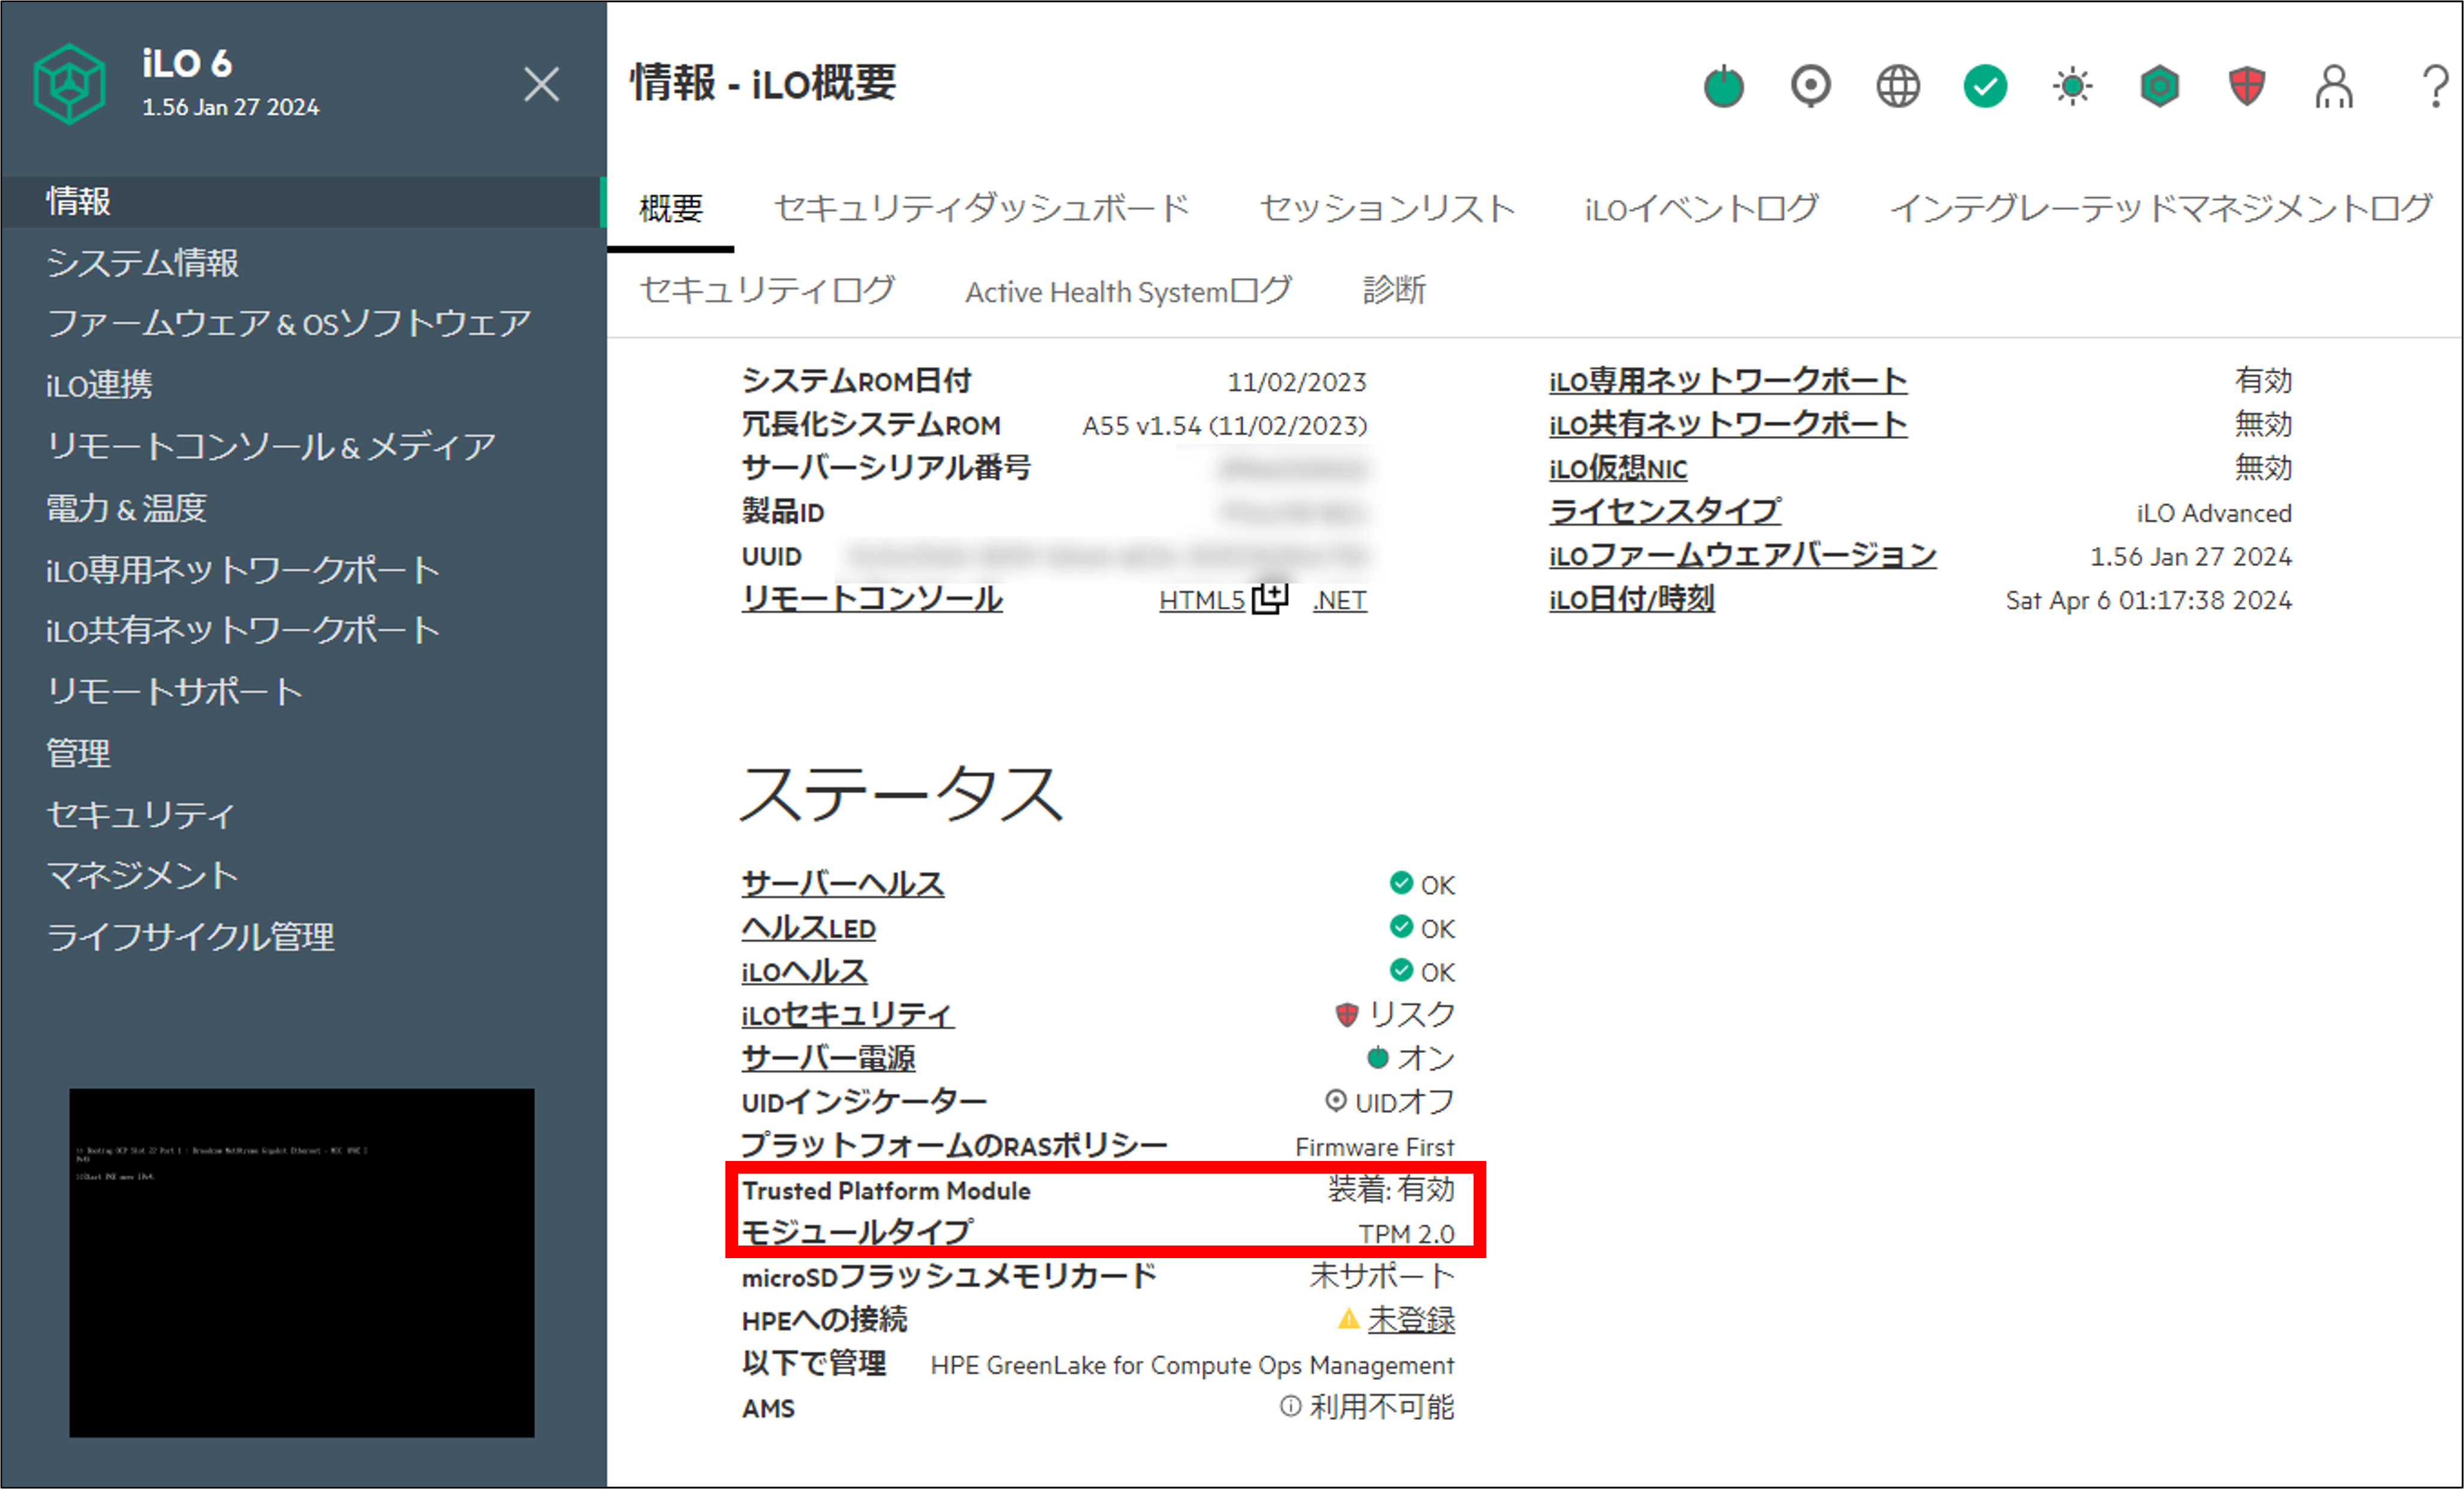
Task: Click the iLO Advanced license value
Action: pyautogui.click(x=2214, y=513)
